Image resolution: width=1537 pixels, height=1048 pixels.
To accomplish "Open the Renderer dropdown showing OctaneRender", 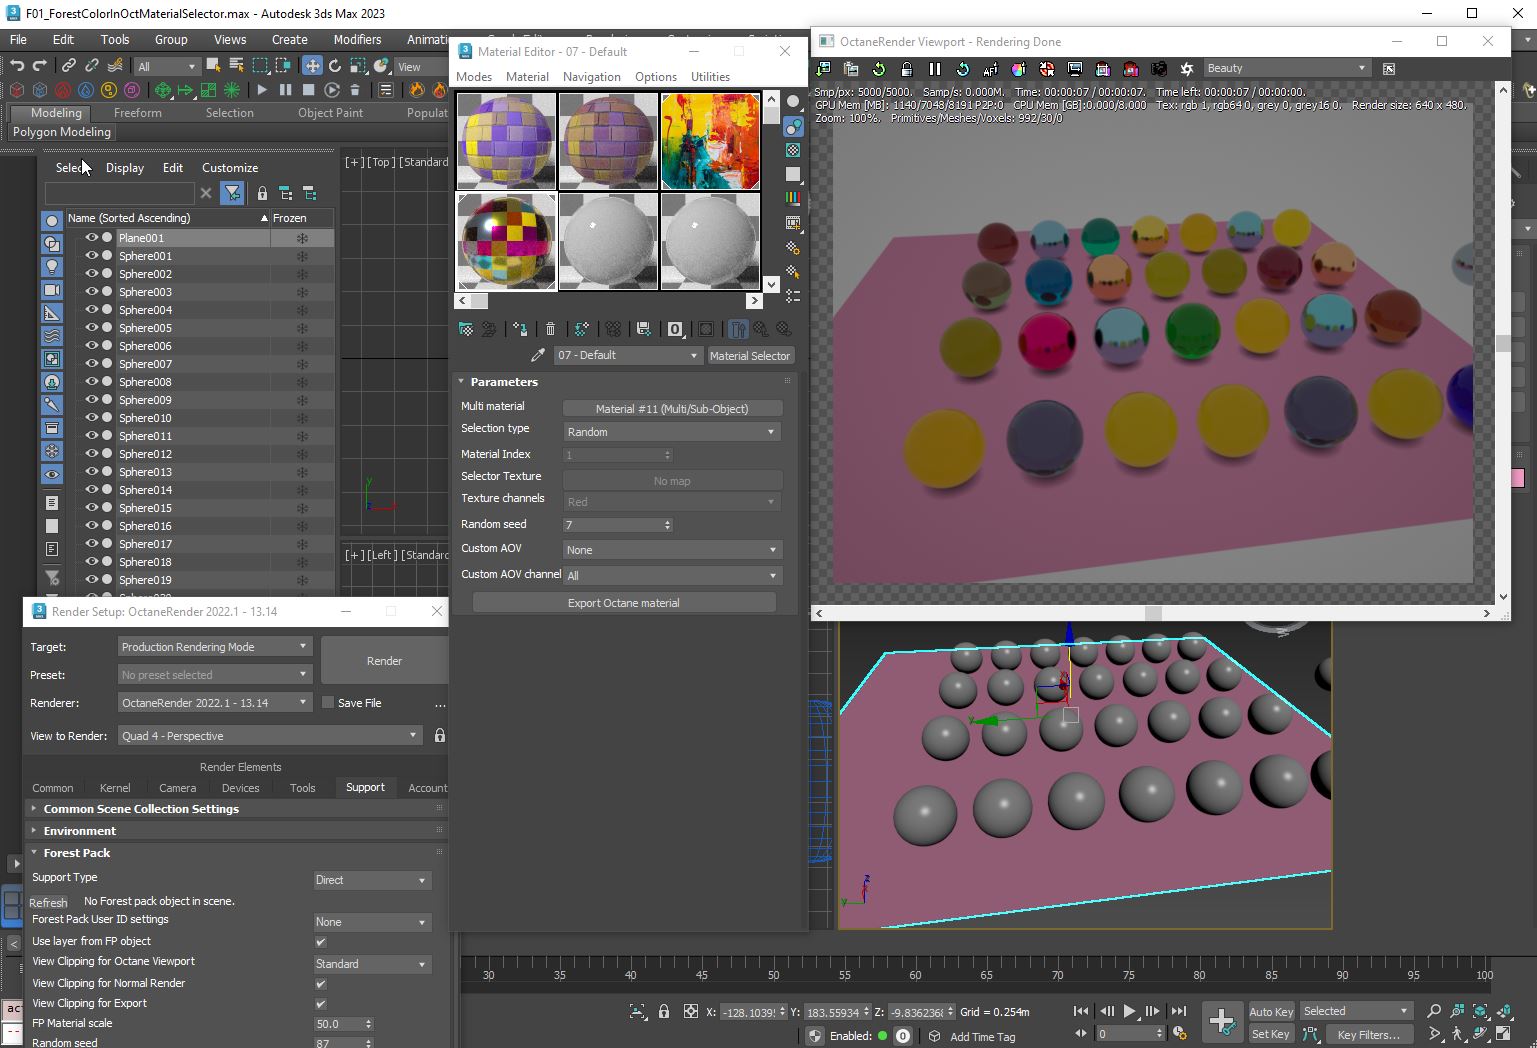I will [x=215, y=703].
